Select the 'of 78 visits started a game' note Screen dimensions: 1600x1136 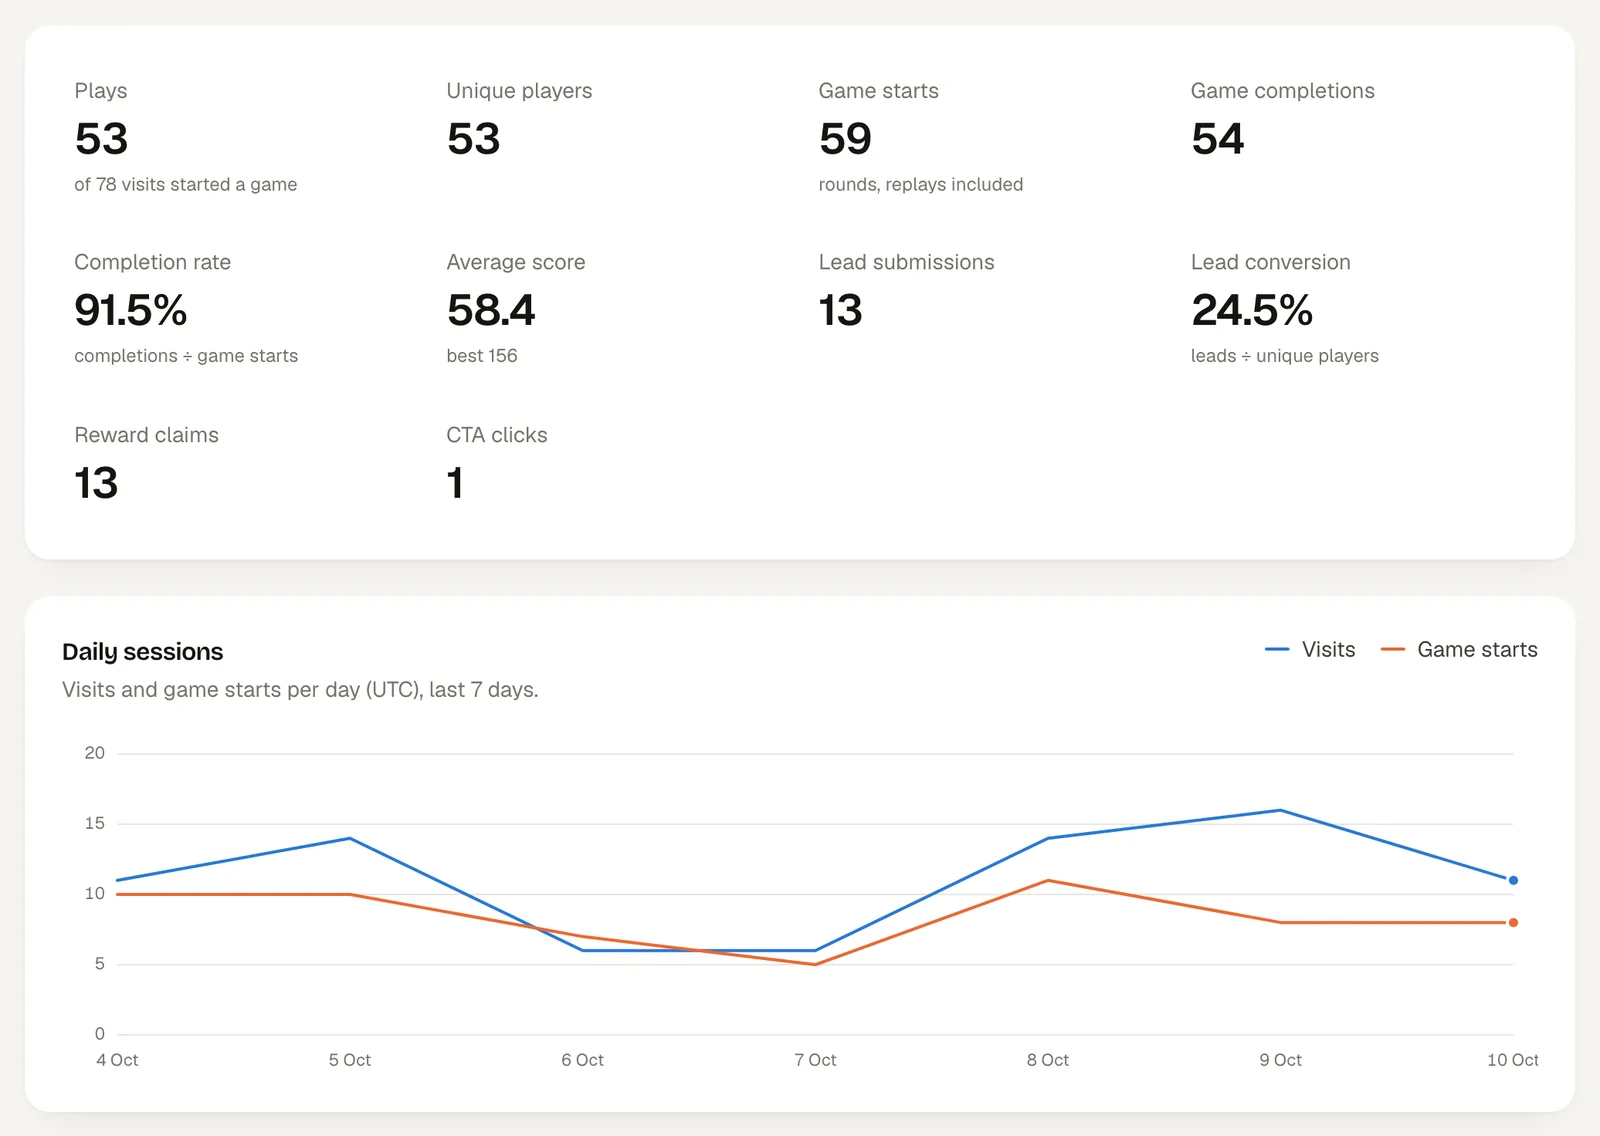[186, 184]
